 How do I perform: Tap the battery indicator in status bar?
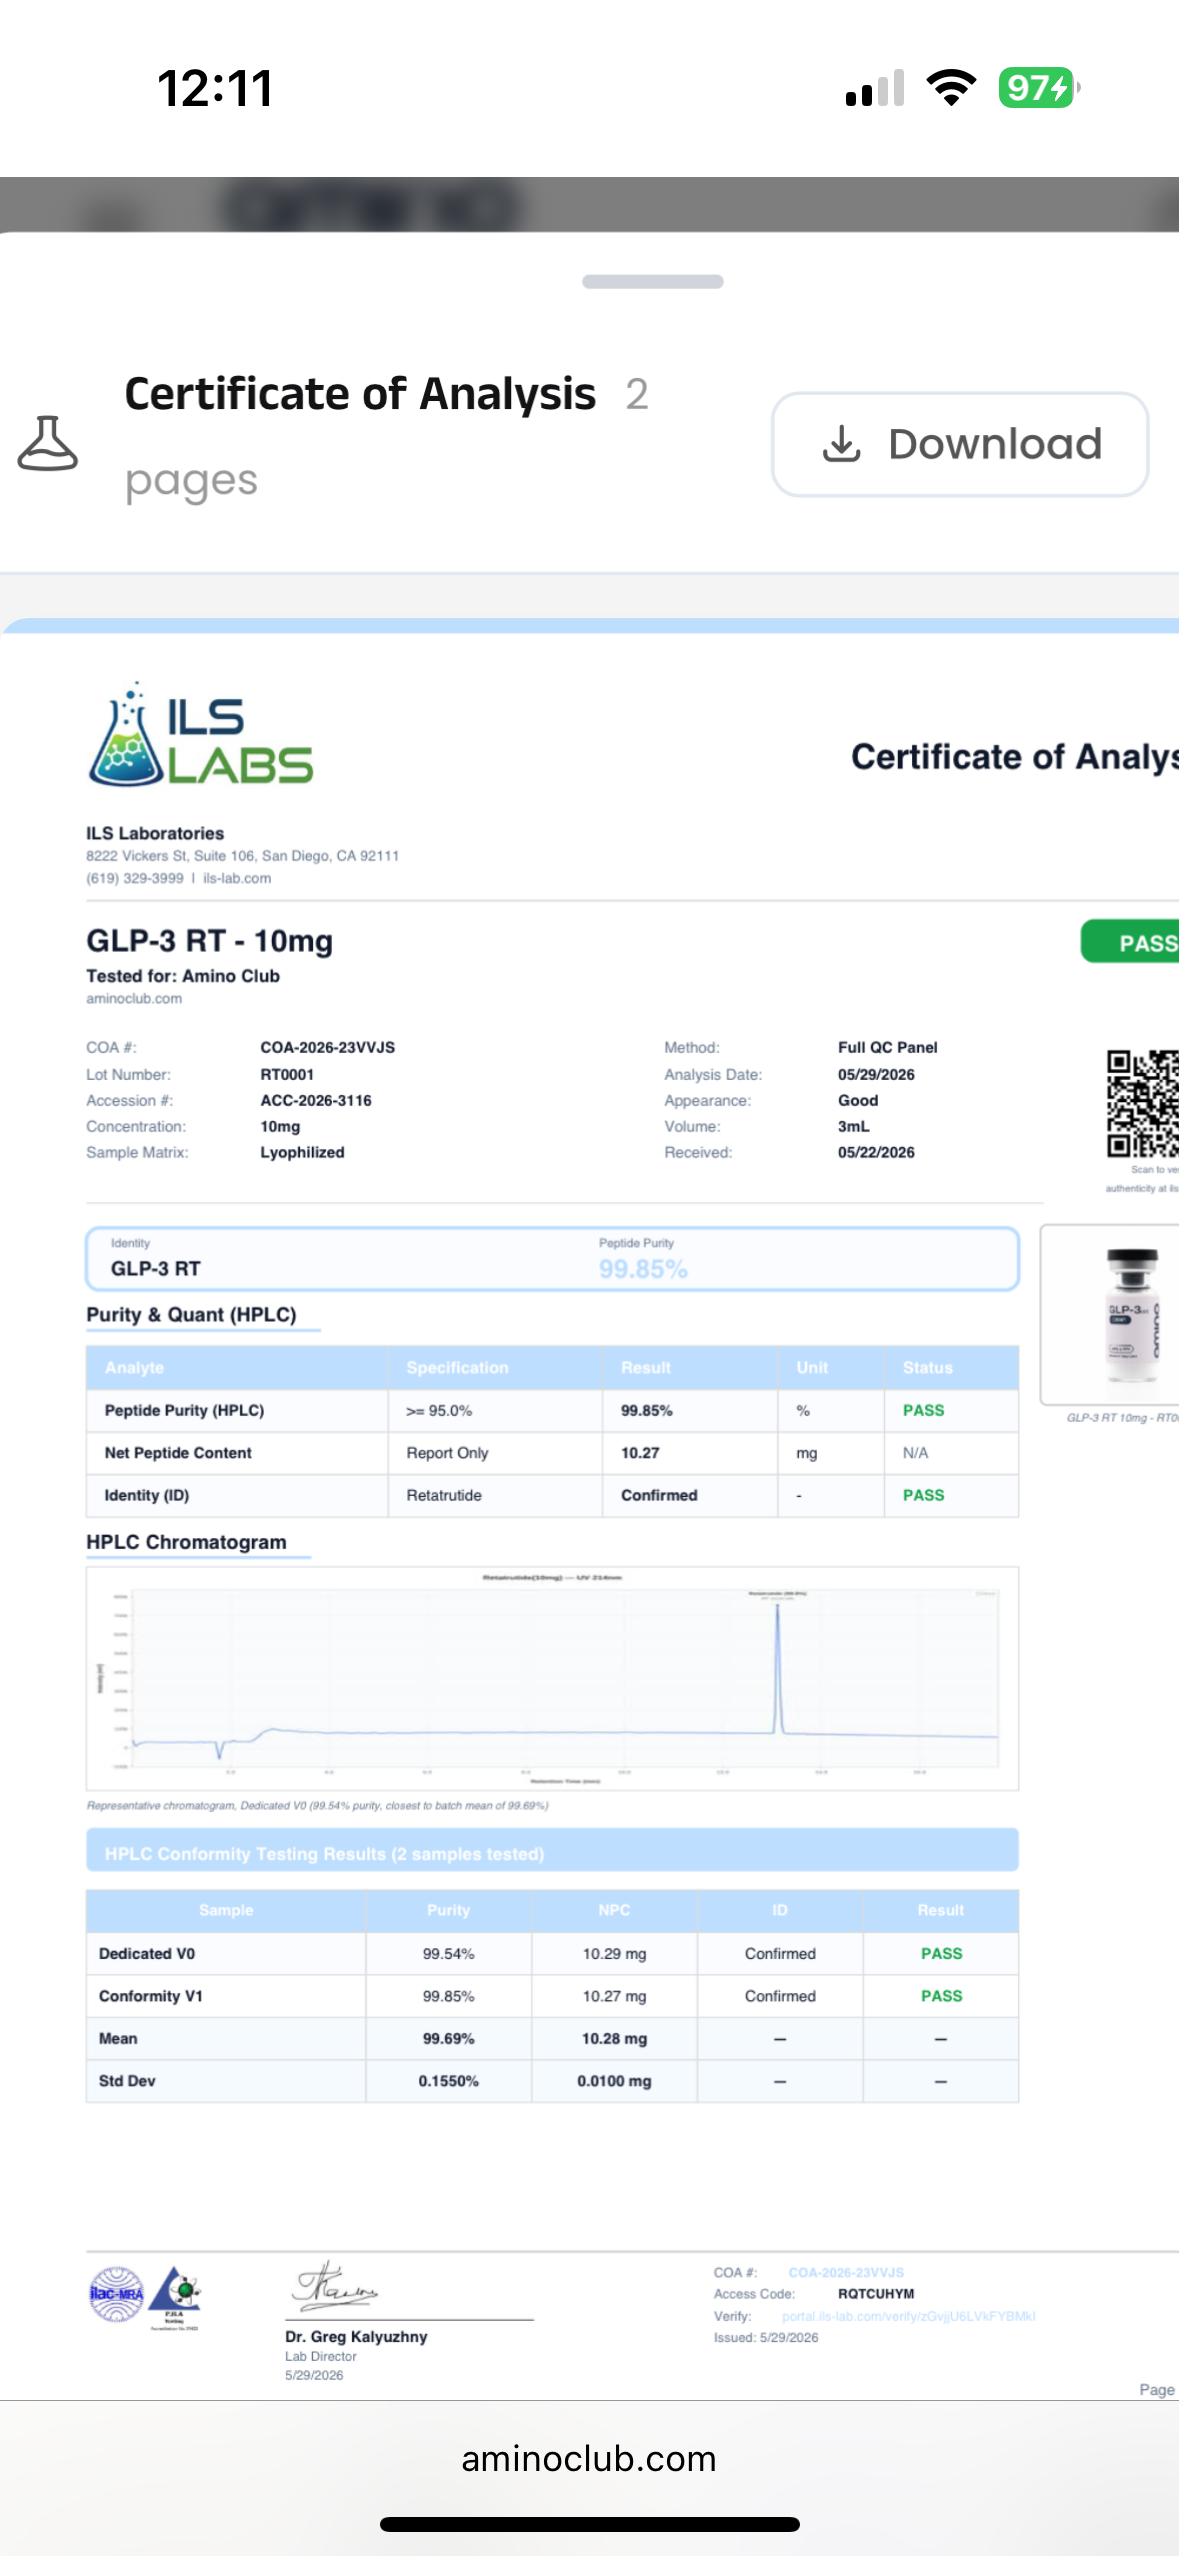[1039, 88]
